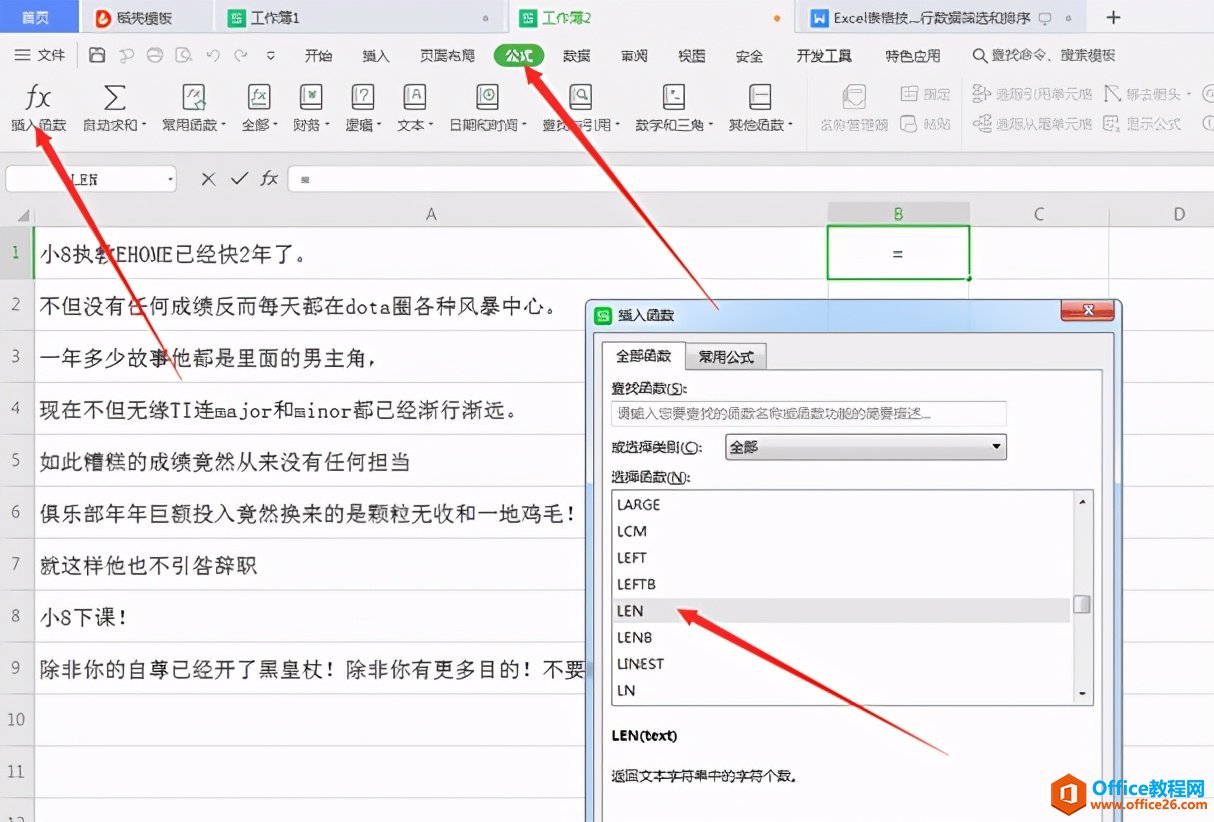The width and height of the screenshot is (1214, 822).
Task: Click the confirm checkmark in formula bar
Action: (x=238, y=179)
